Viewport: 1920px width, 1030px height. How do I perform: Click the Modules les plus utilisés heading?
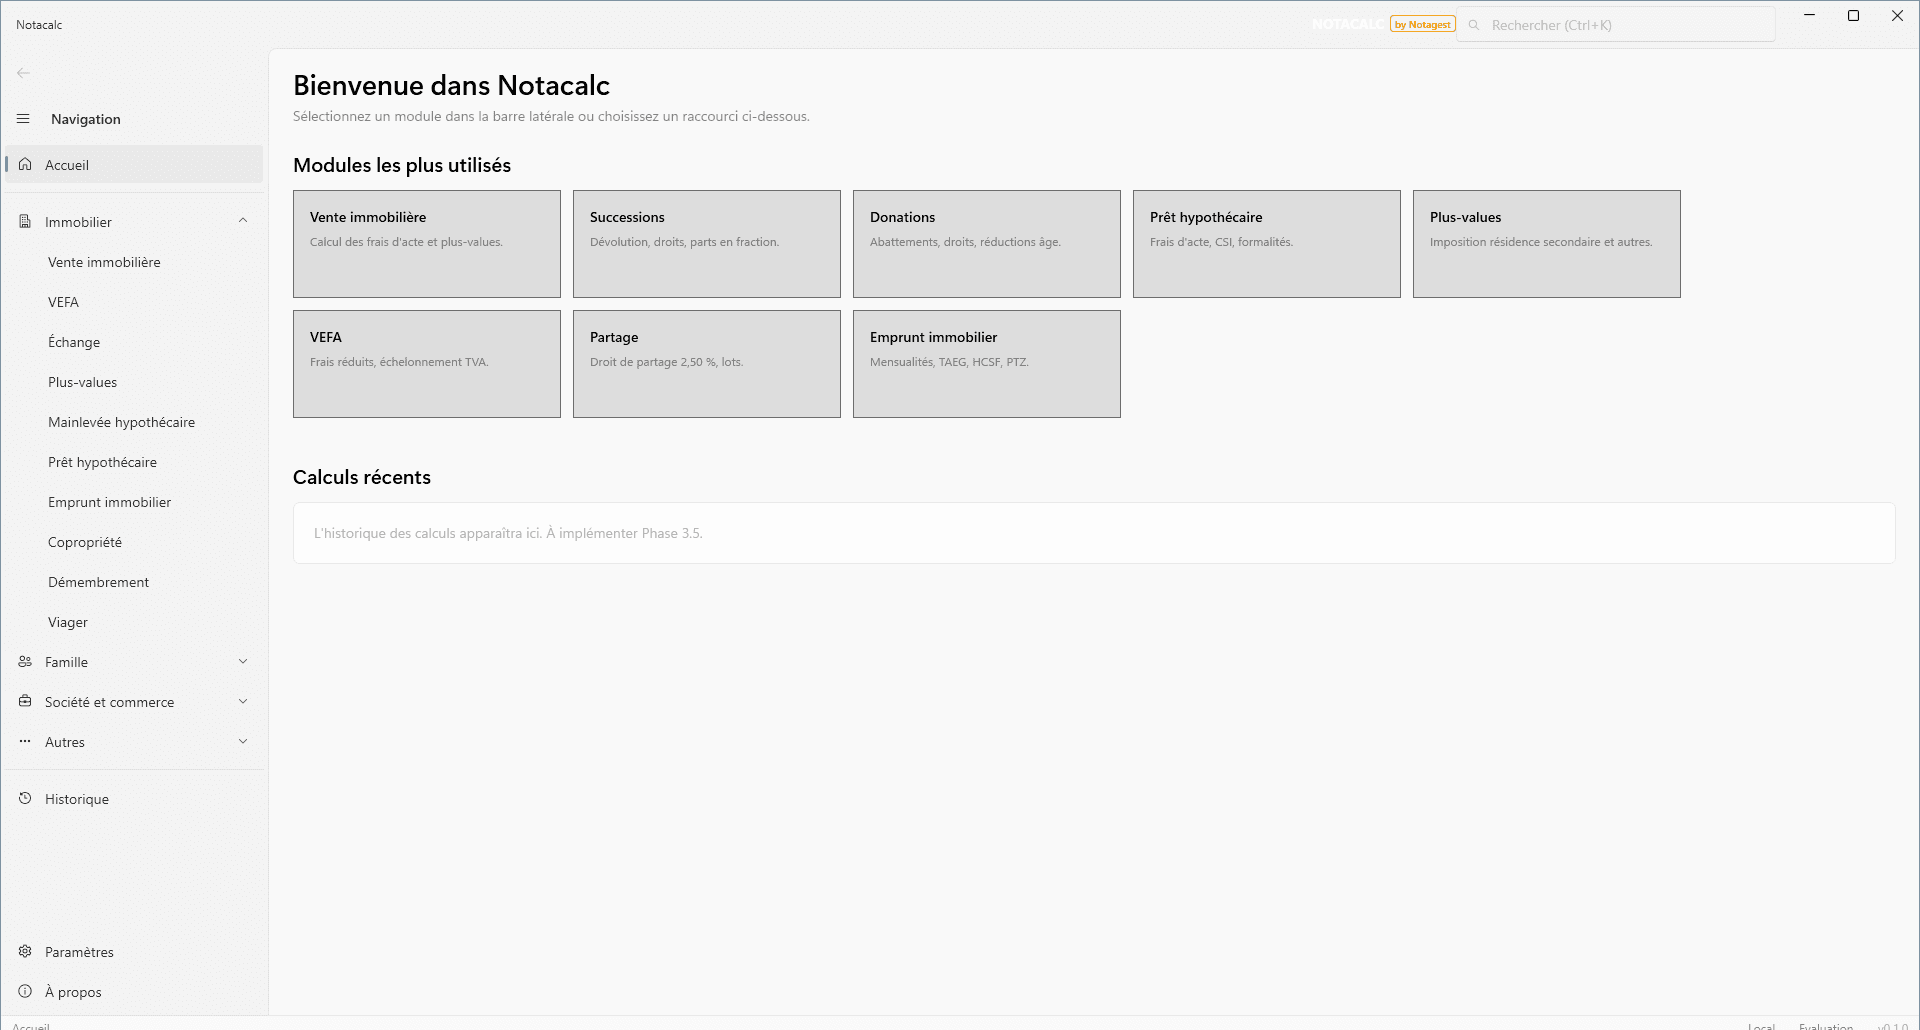(402, 165)
